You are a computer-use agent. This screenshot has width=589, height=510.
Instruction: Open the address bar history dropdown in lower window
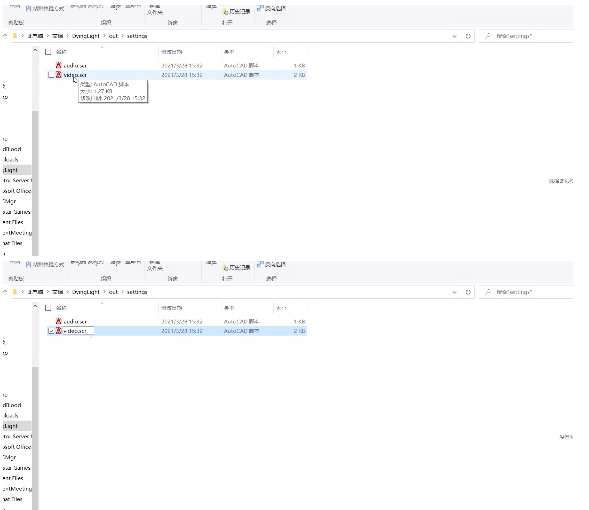pos(455,292)
